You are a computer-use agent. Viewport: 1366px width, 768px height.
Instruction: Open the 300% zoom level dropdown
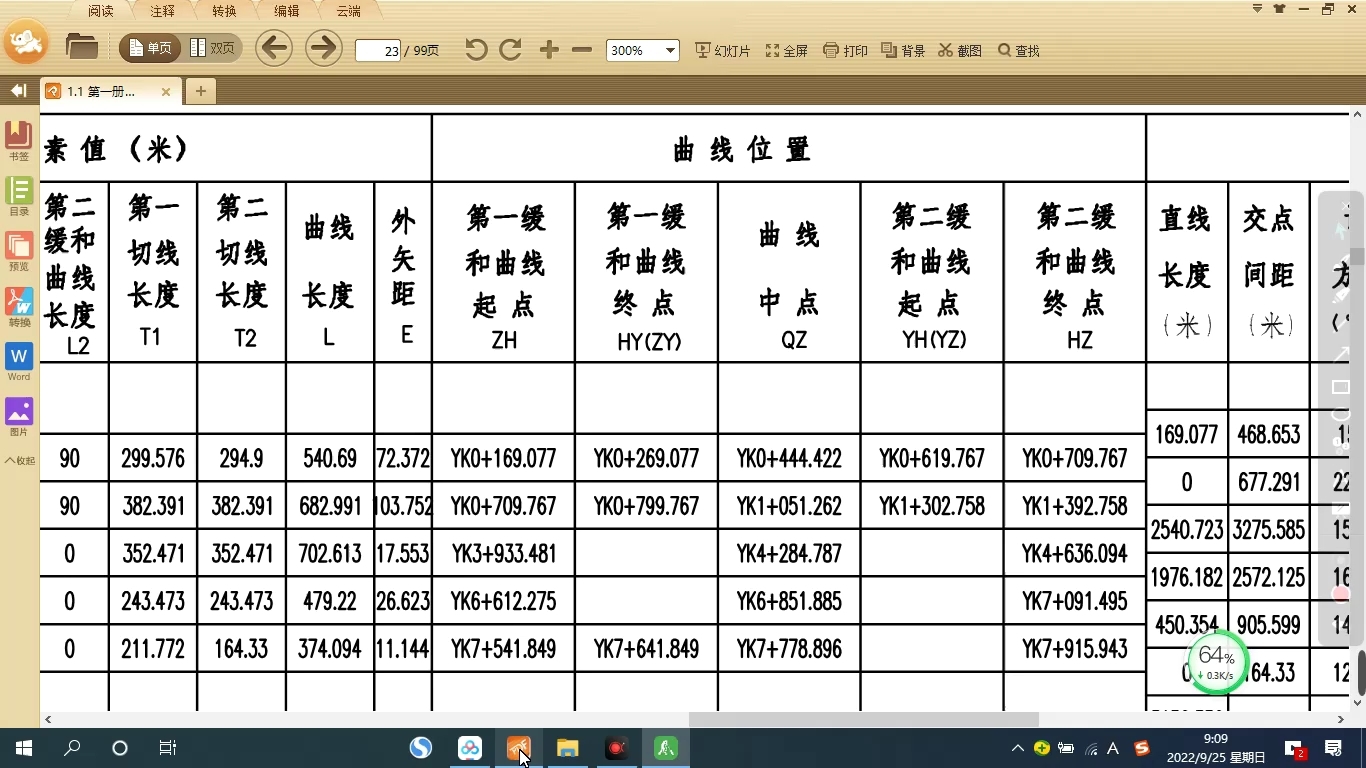tap(643, 50)
